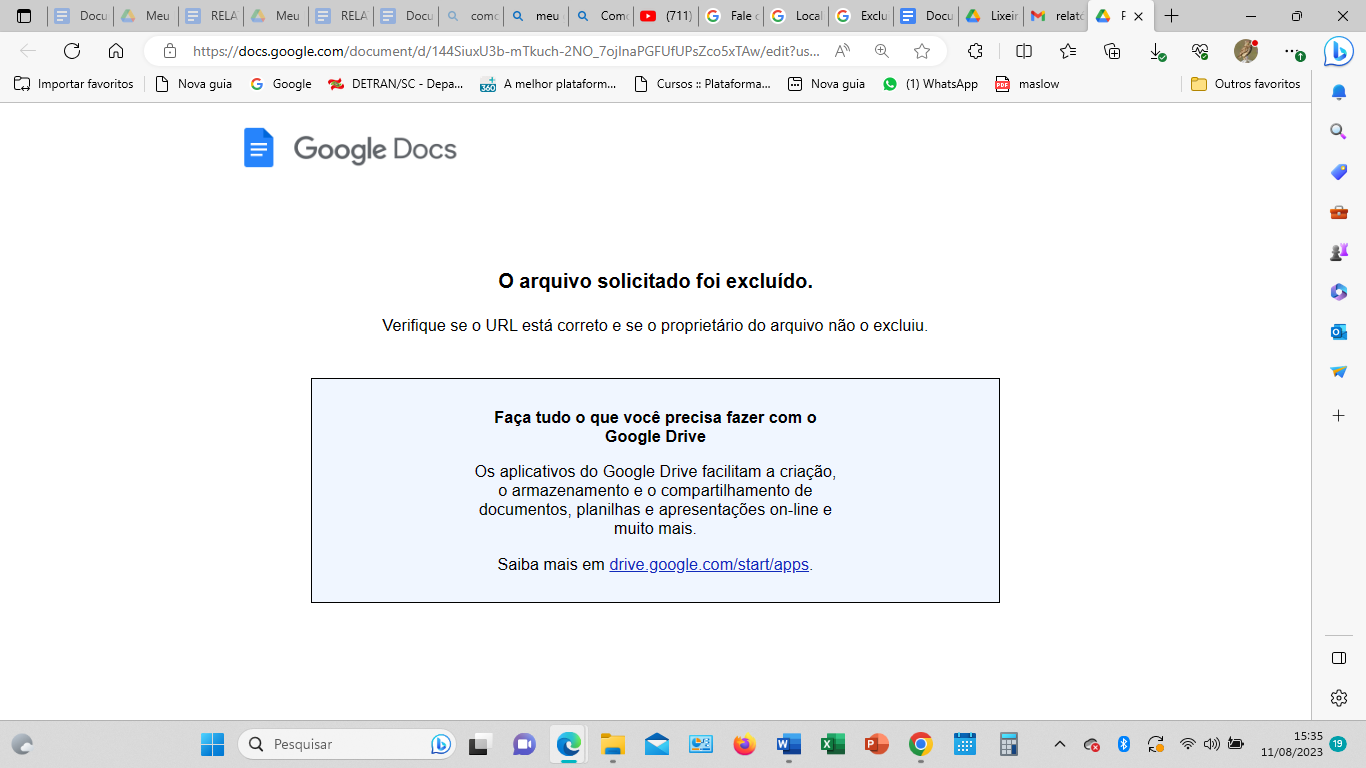
Task: Open 'Cursos :: Plataforma...' bookmark
Action: coord(703,84)
